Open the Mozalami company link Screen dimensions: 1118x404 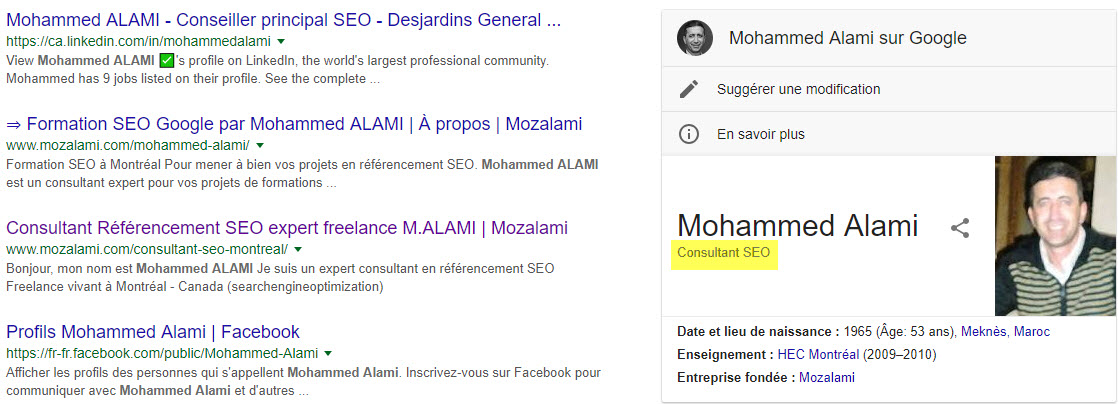tap(827, 377)
